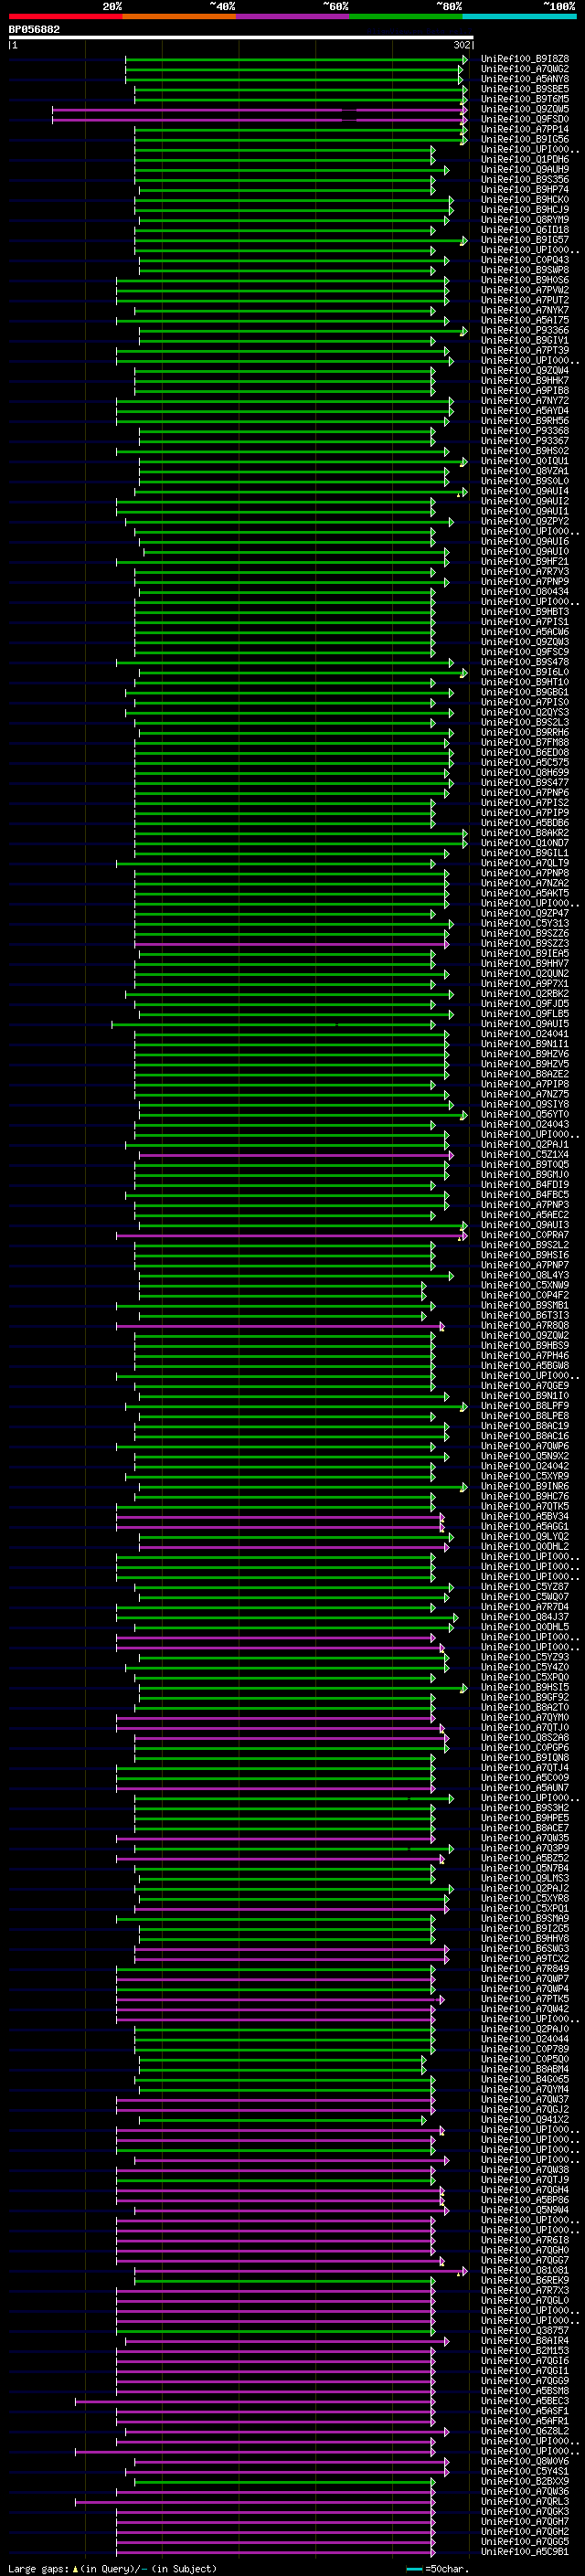Click the UniRef100_B9HP74 label
Screen dimensions: 585x2576
[525, 190]
